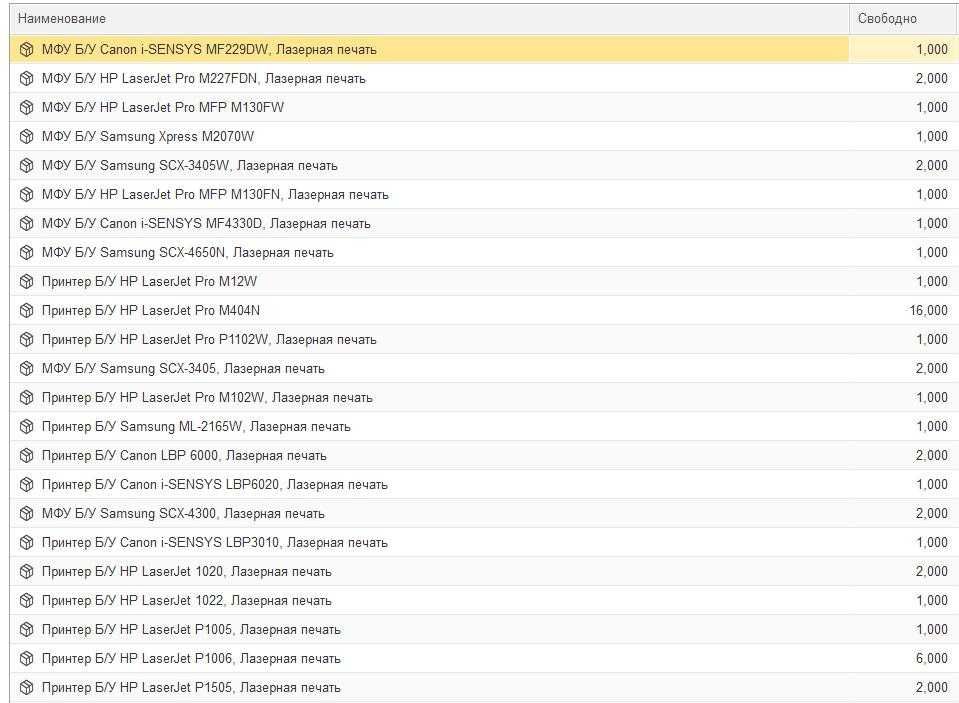
Task: Click free quantity 2,000 for Samsung SCX-4300
Action: [931, 513]
